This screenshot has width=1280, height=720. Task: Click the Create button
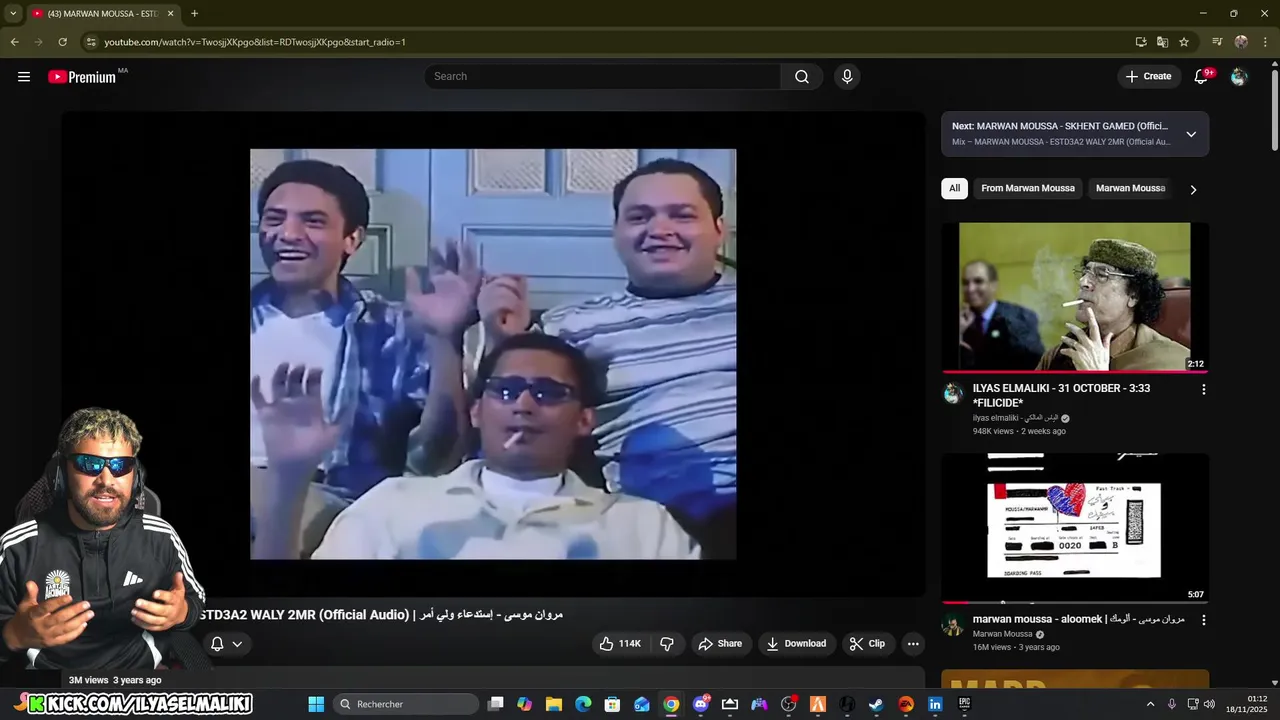pos(1148,76)
